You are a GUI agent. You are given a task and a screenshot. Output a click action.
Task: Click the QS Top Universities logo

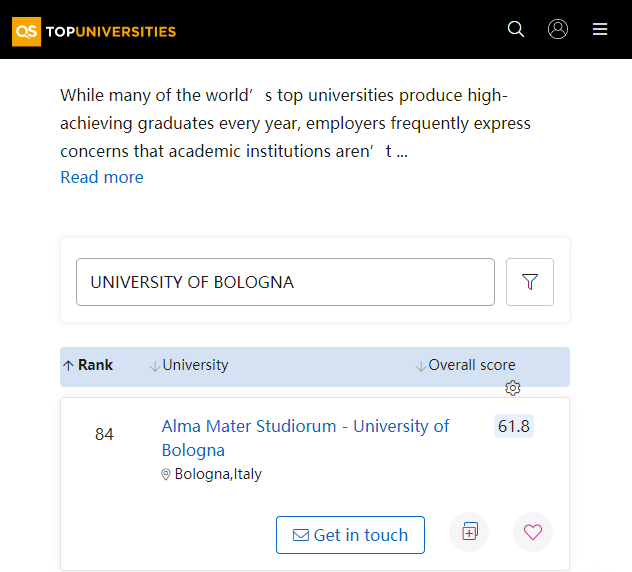(x=94, y=31)
